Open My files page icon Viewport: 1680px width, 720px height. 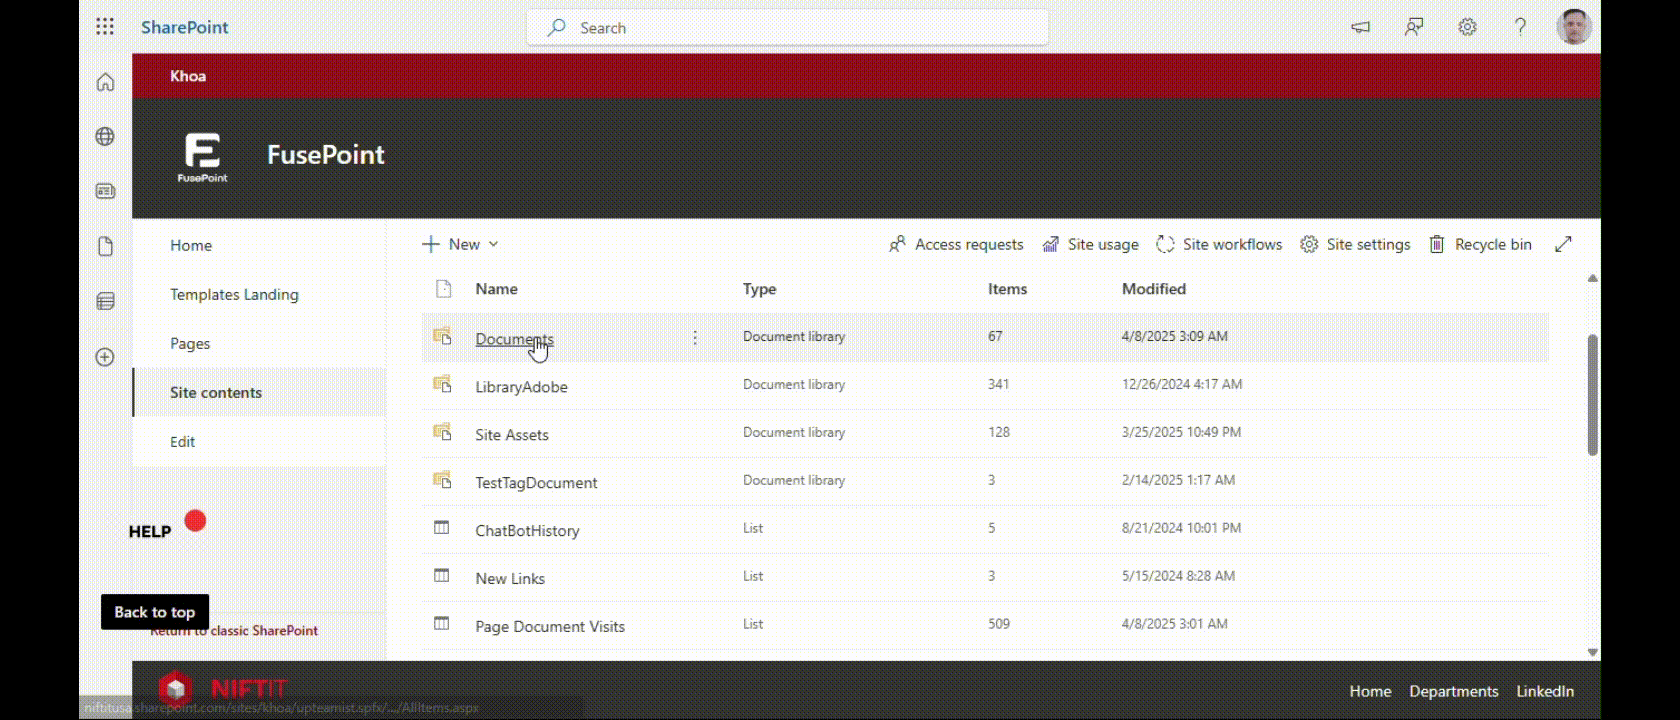tap(105, 246)
